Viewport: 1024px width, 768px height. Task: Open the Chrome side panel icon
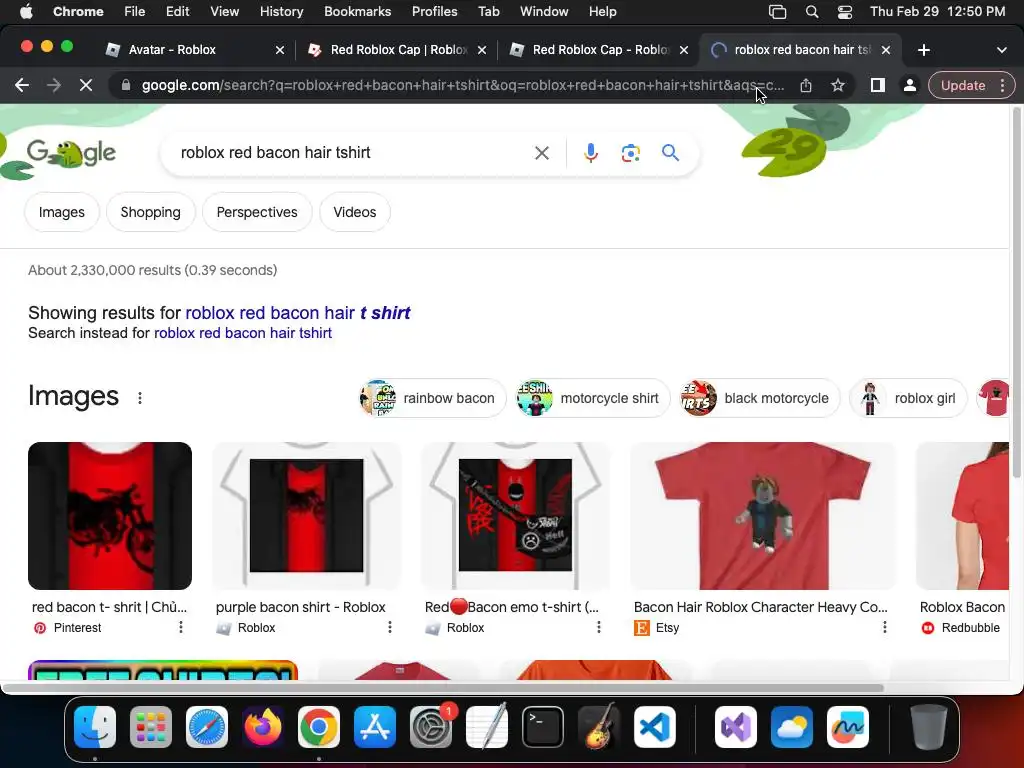pyautogui.click(x=878, y=85)
